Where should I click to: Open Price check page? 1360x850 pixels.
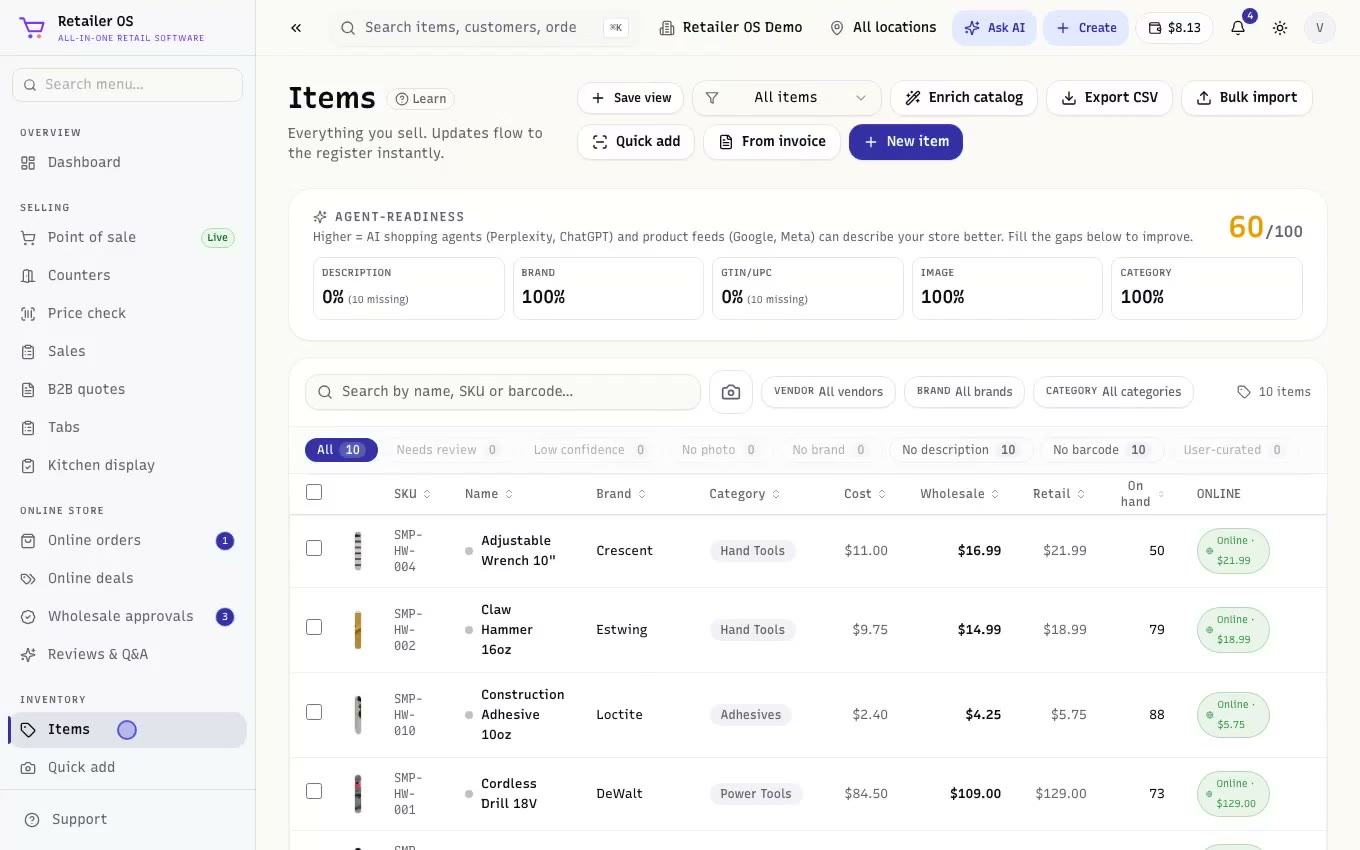(x=127, y=313)
